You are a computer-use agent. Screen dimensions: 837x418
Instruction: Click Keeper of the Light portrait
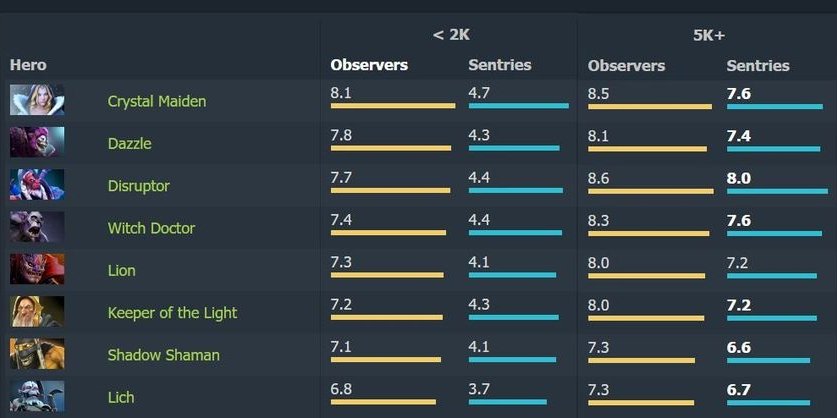pos(37,312)
